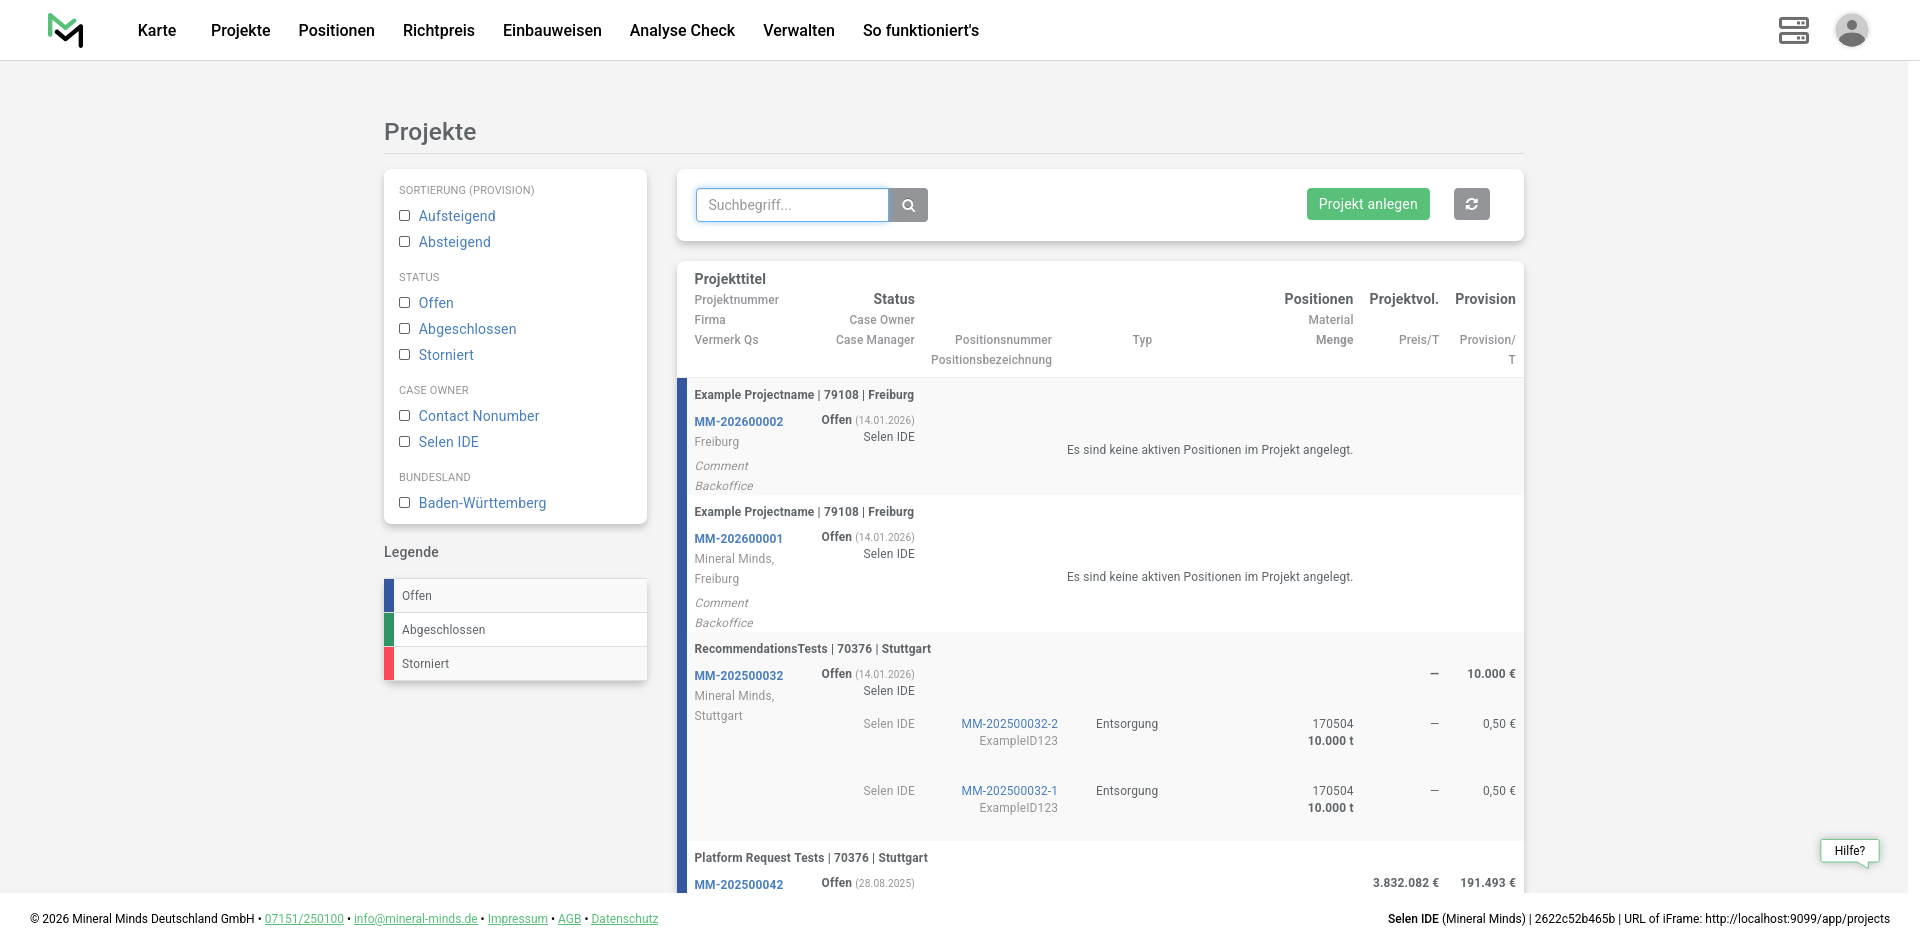Viewport: 1920px width, 943px height.
Task: Open the user profile avatar
Action: [1851, 30]
